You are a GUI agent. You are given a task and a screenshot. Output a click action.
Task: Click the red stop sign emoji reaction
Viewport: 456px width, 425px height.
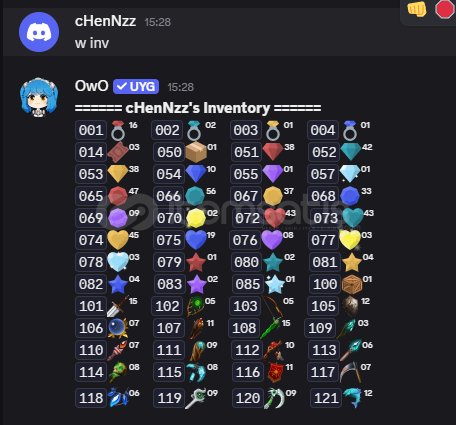point(445,9)
